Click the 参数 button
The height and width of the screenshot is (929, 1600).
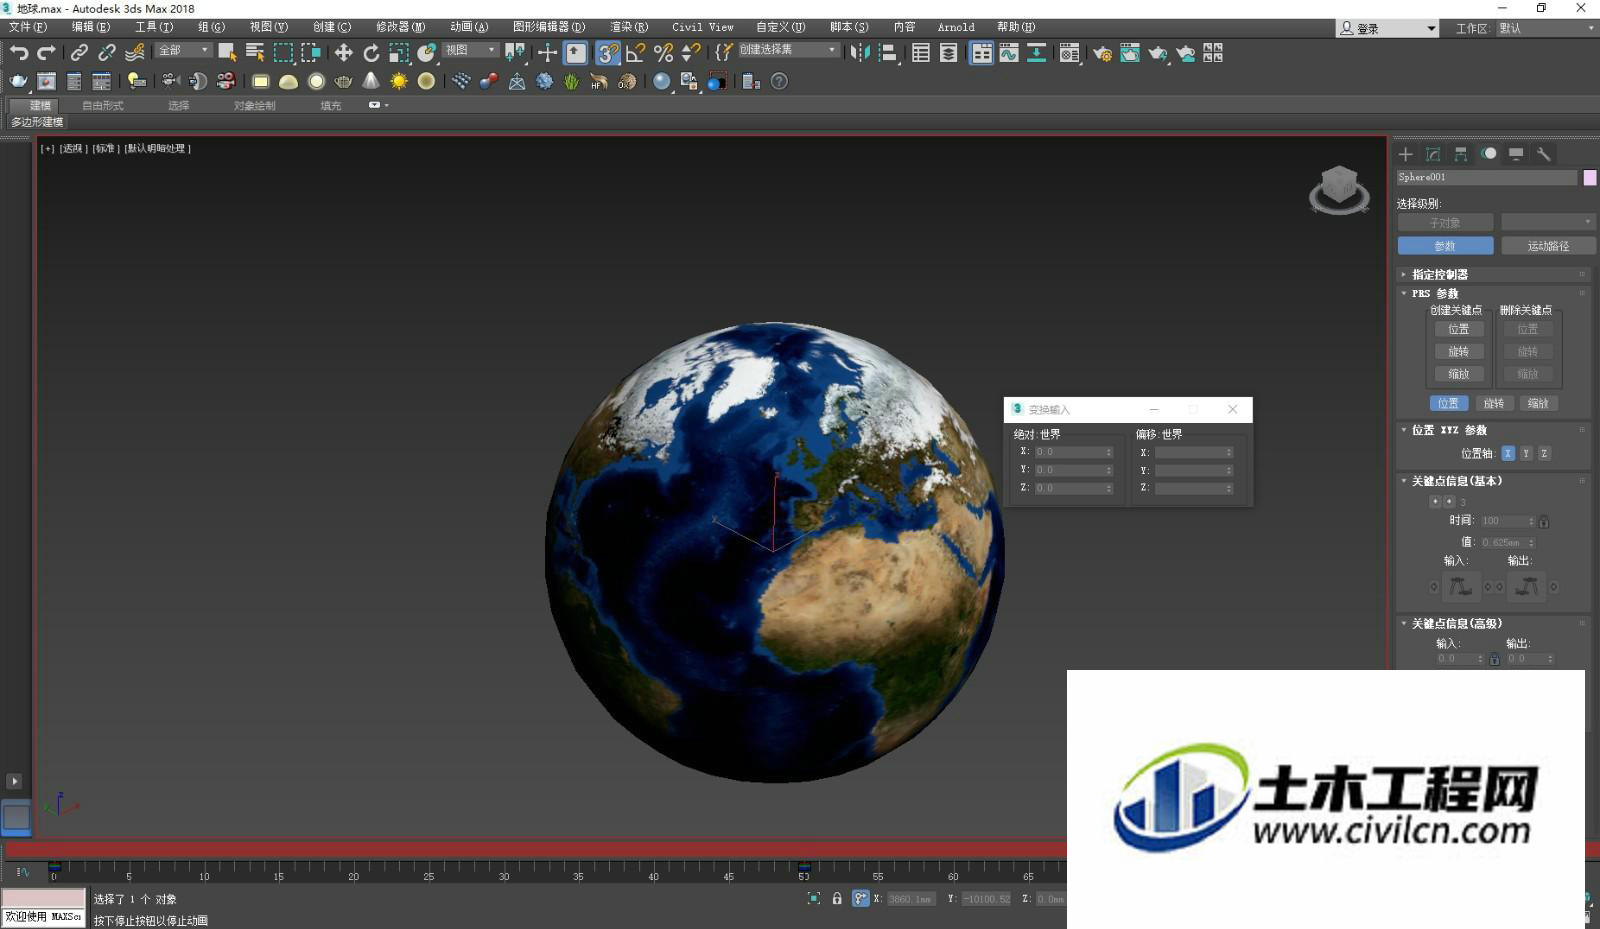tap(1445, 246)
